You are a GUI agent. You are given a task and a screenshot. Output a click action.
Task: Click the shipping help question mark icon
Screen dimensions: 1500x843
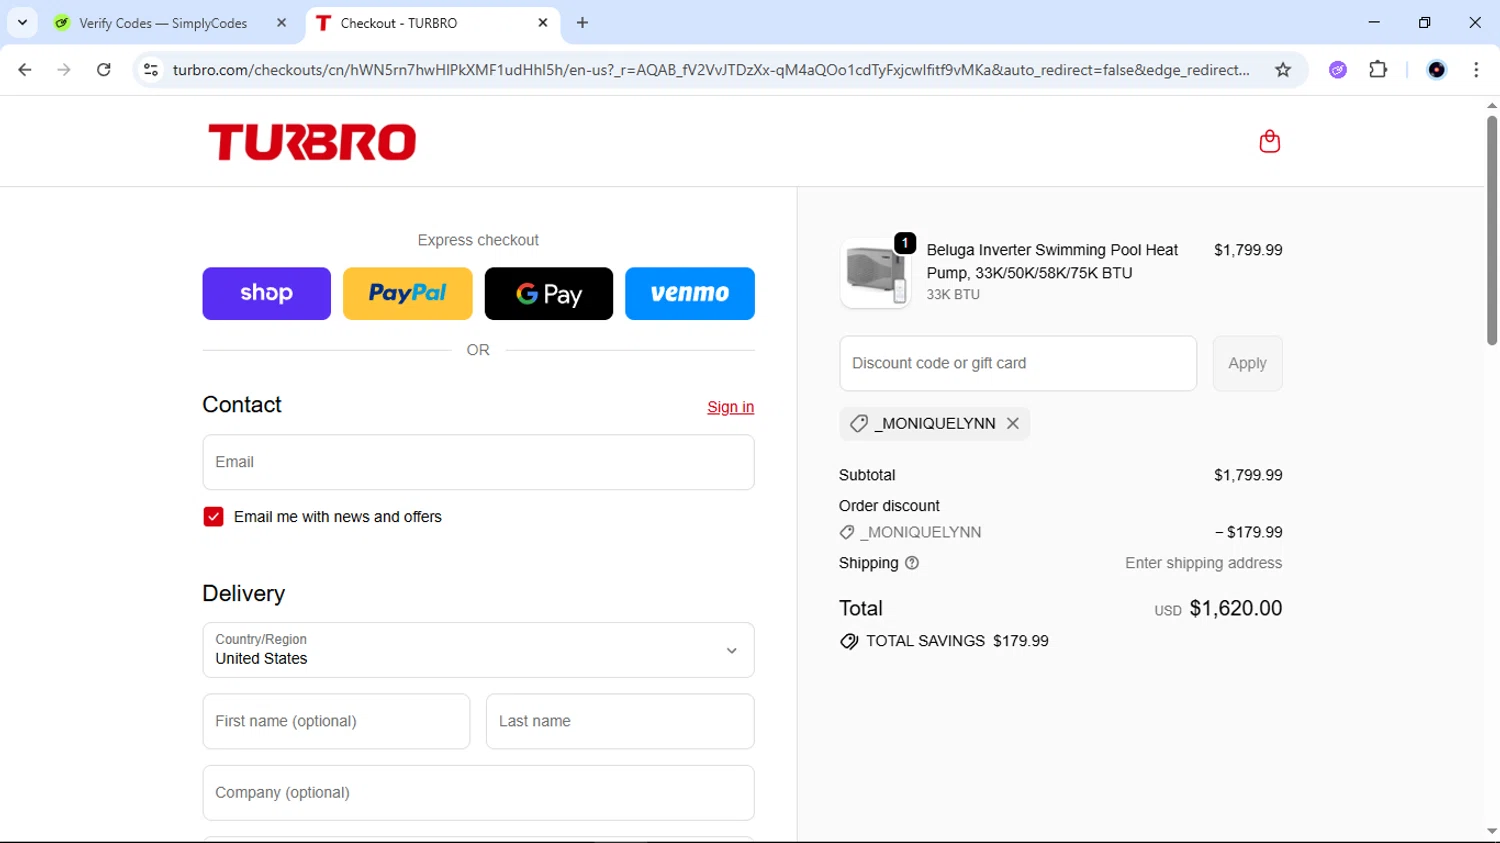[912, 563]
